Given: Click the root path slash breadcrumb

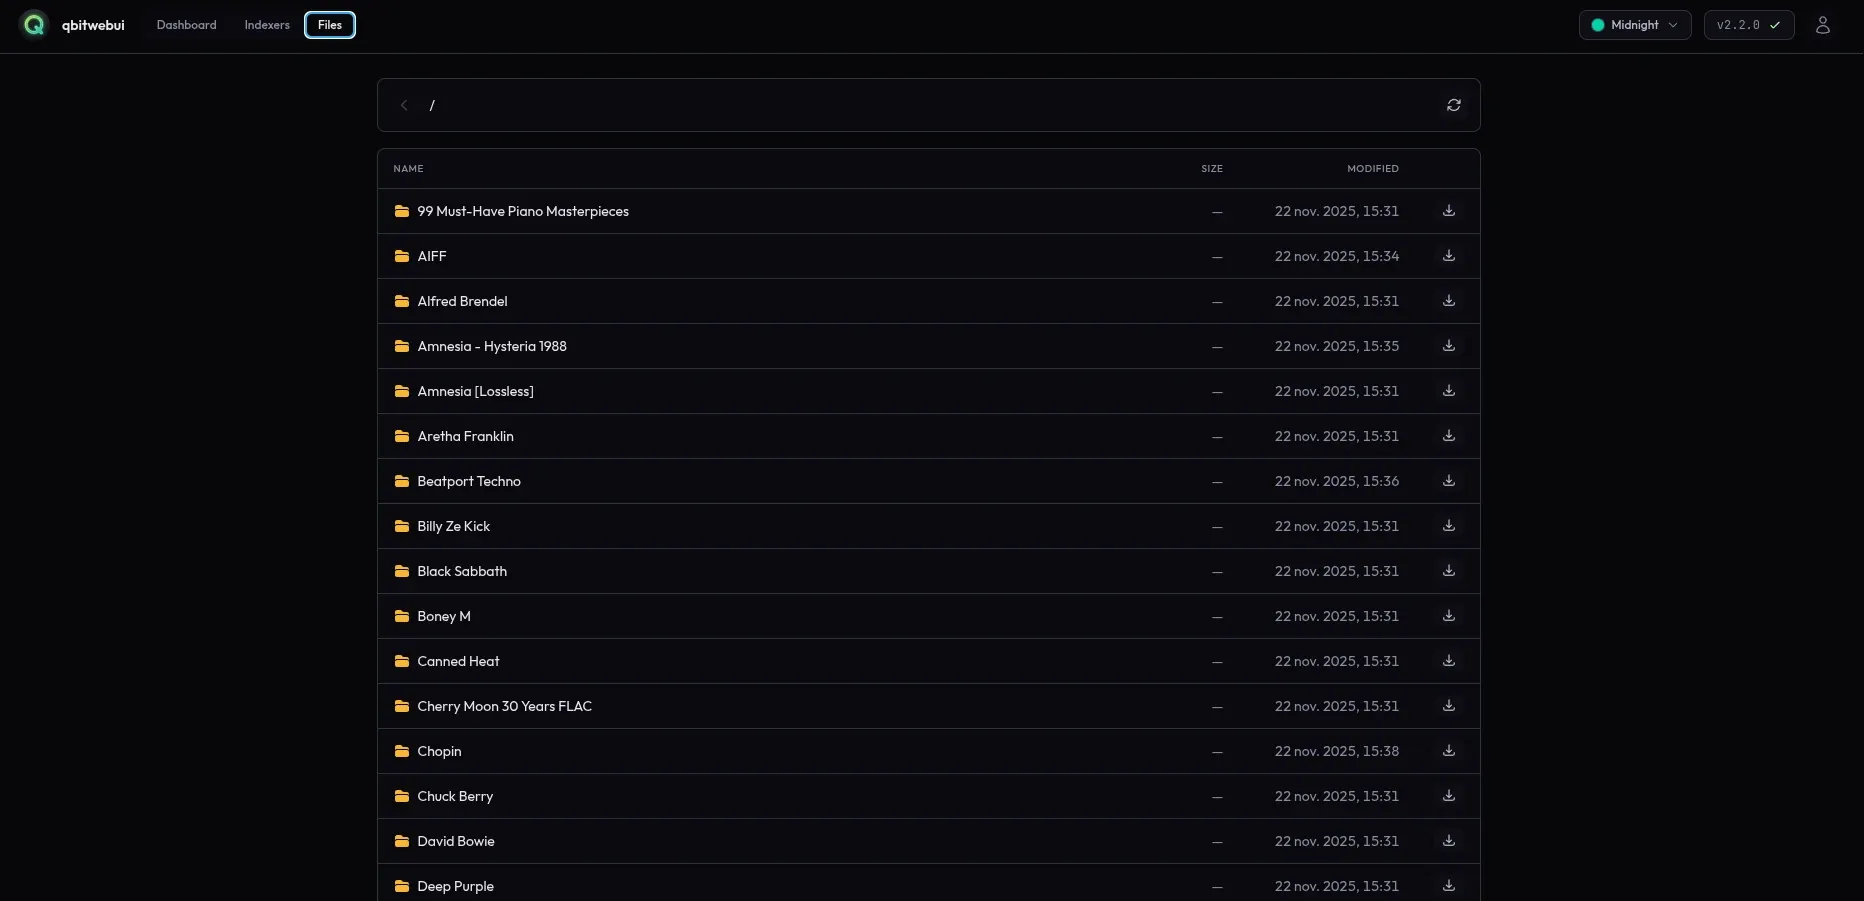Looking at the screenshot, I should click(x=432, y=105).
